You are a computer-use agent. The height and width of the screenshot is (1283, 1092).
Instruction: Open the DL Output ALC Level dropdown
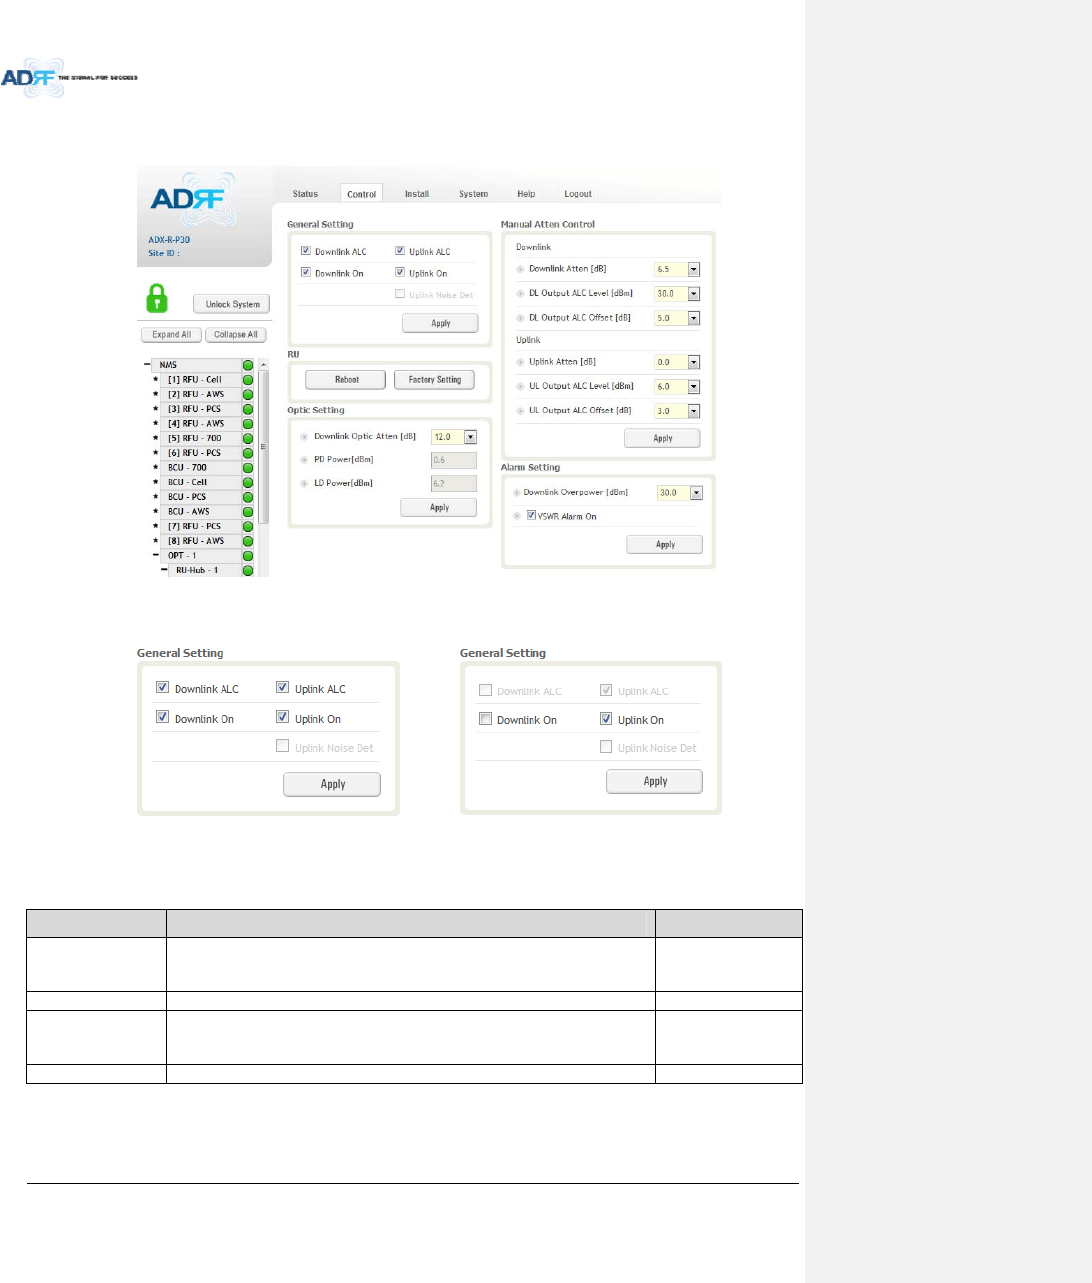(x=694, y=294)
